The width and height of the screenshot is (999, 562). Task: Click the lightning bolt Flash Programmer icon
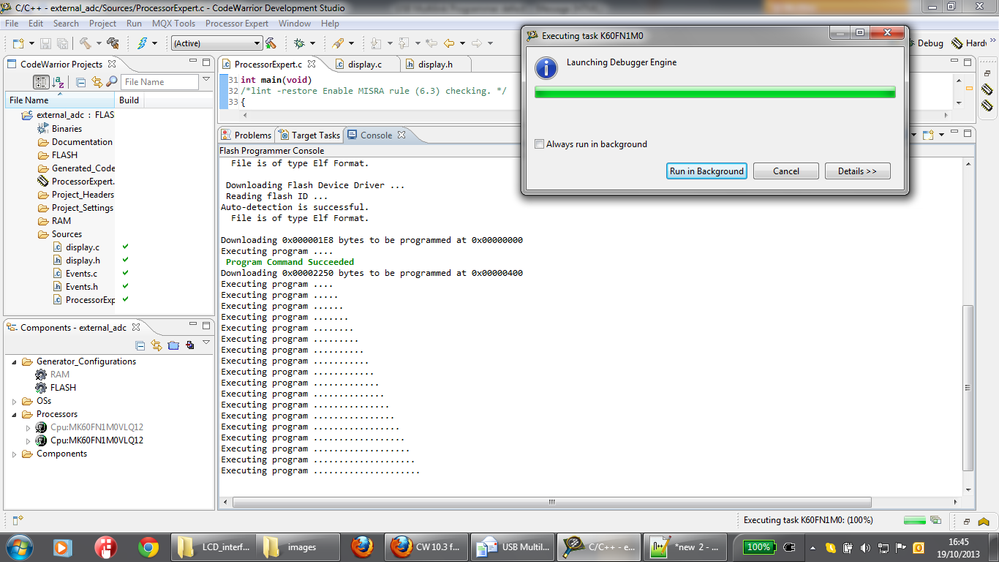pyautogui.click(x=142, y=43)
